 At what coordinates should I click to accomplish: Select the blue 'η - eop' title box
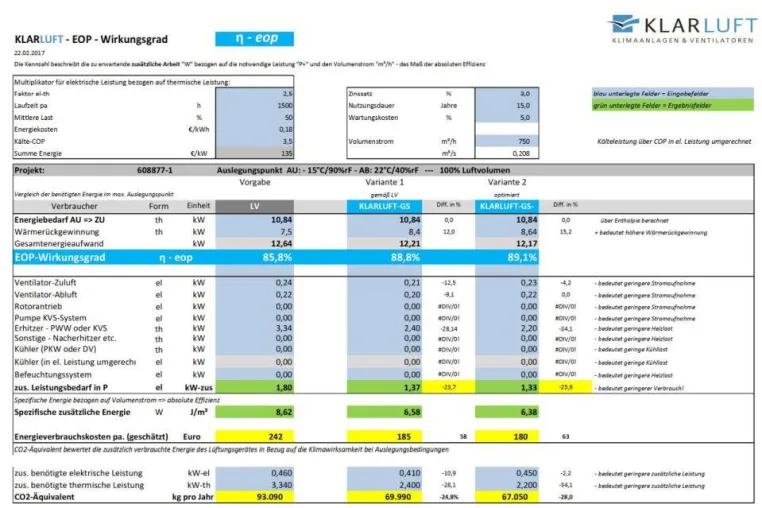click(255, 38)
